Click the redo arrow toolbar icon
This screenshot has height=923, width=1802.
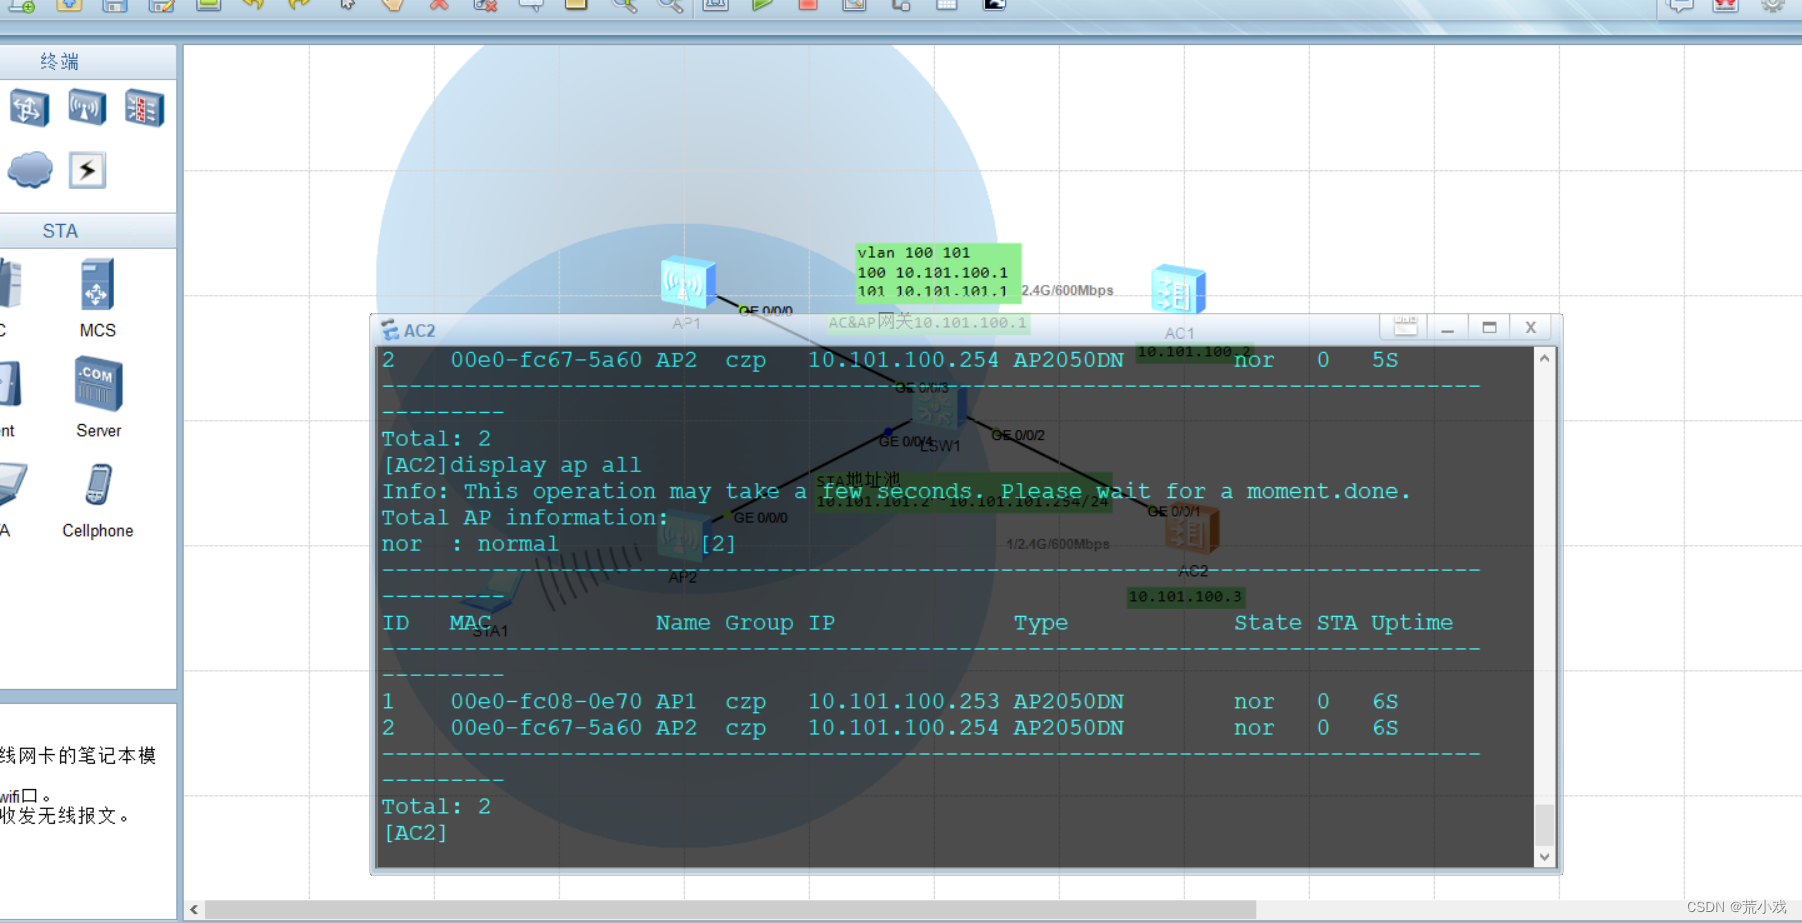(x=299, y=4)
